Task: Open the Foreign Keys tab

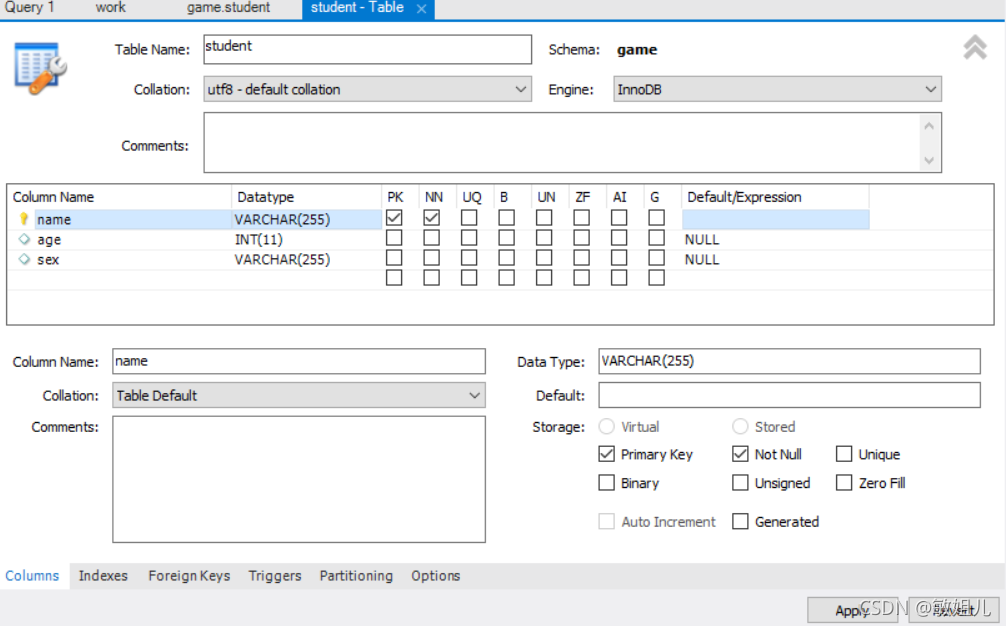Action: 189,575
